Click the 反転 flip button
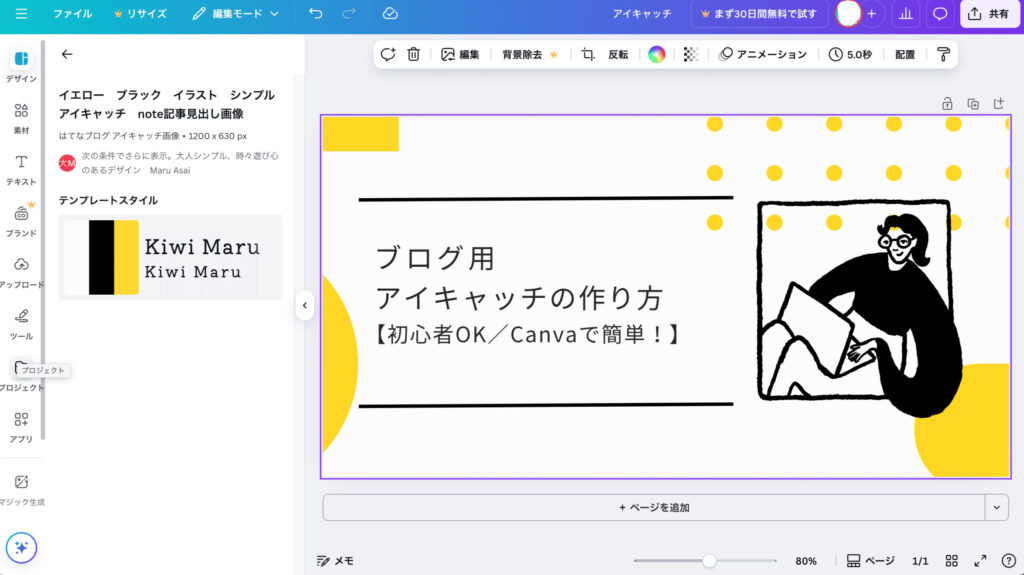Screen dimensions: 1024x575 (x=618, y=54)
